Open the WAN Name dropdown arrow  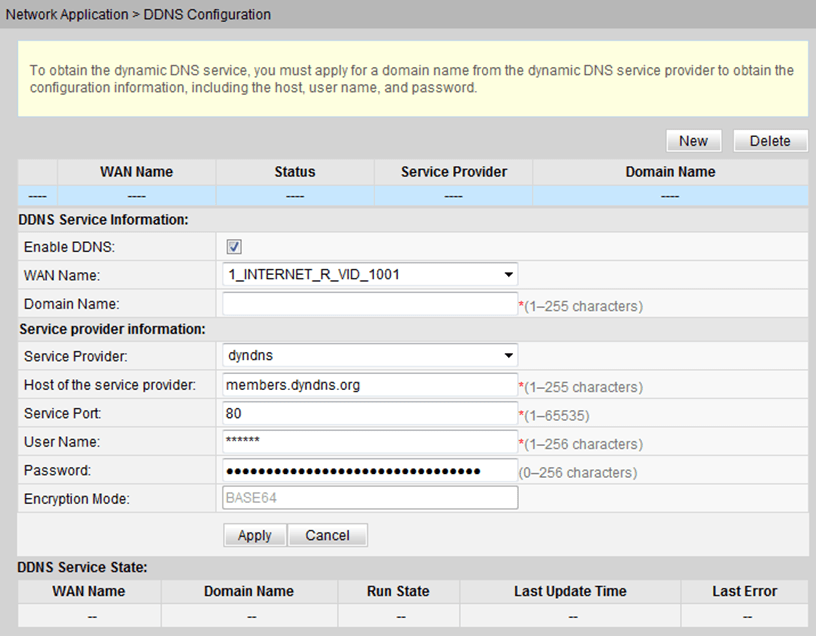(x=508, y=274)
